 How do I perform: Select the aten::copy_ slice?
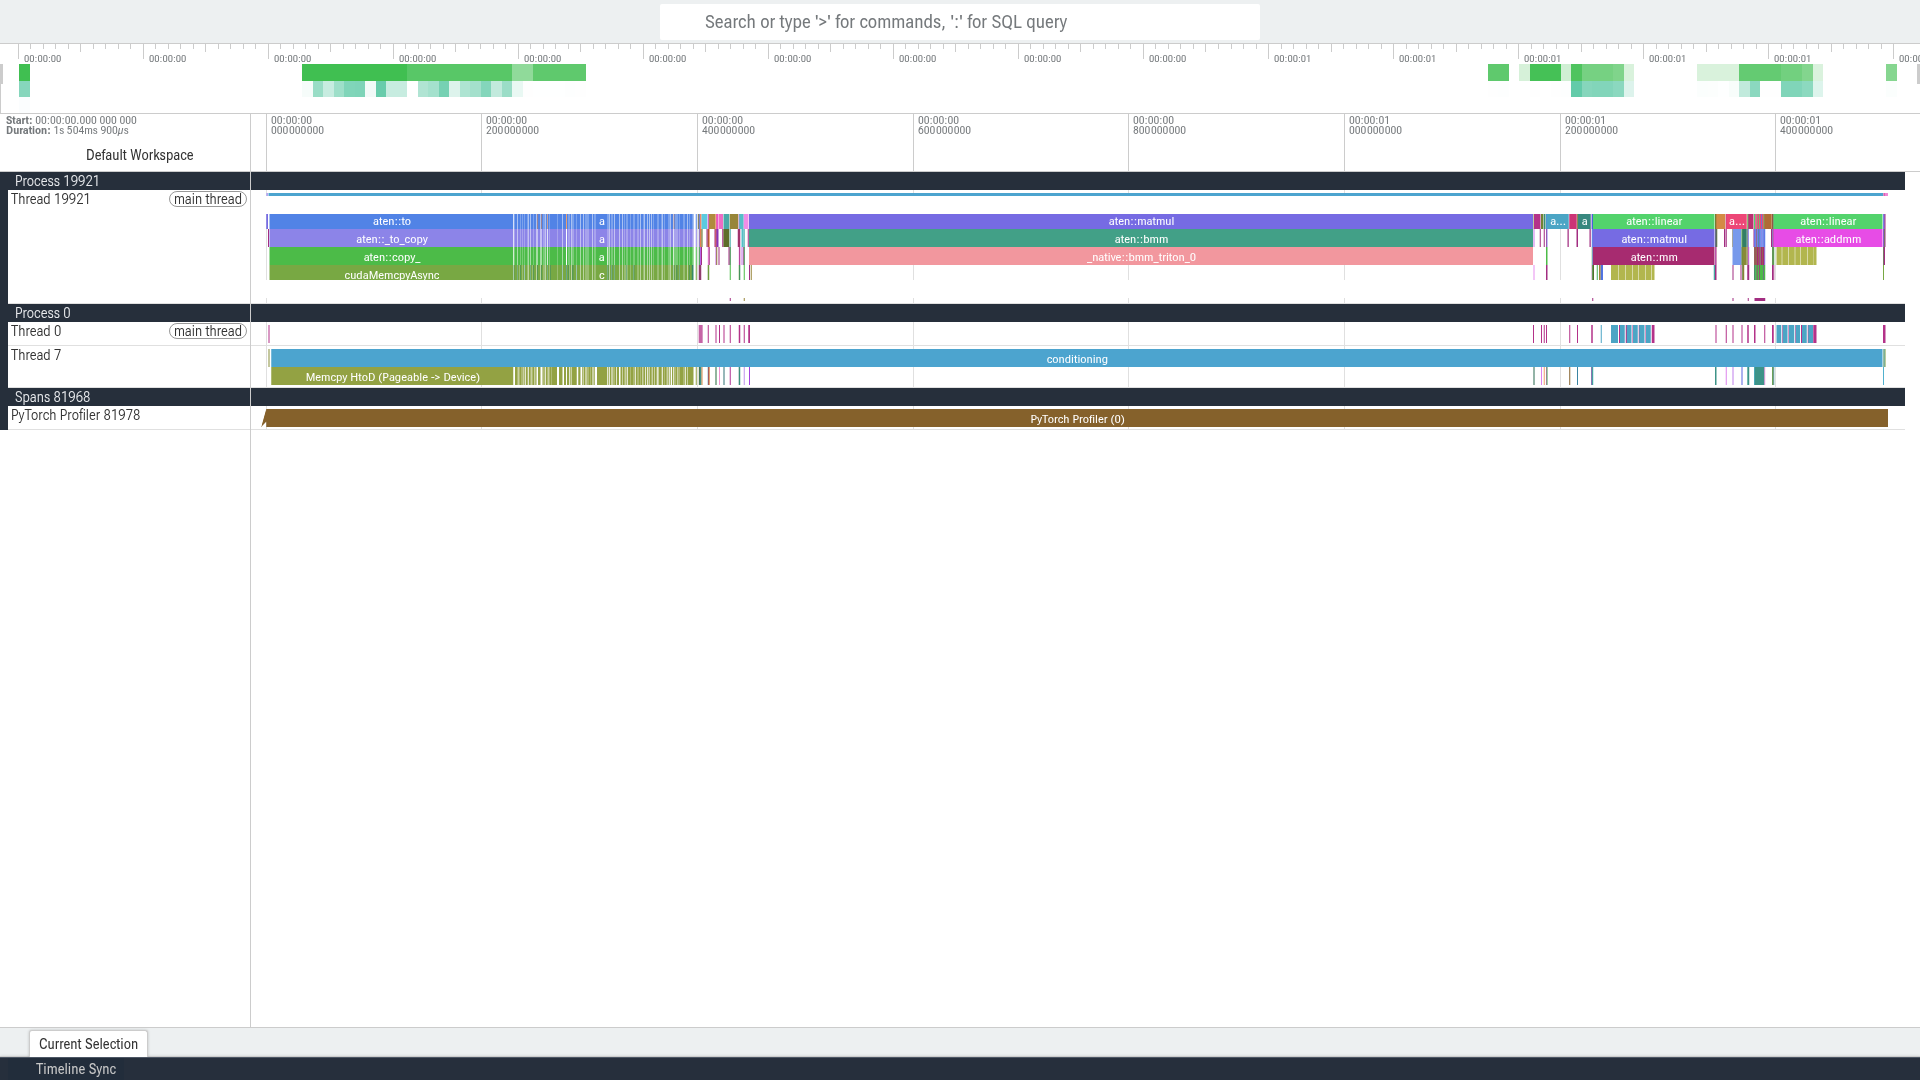coord(391,257)
